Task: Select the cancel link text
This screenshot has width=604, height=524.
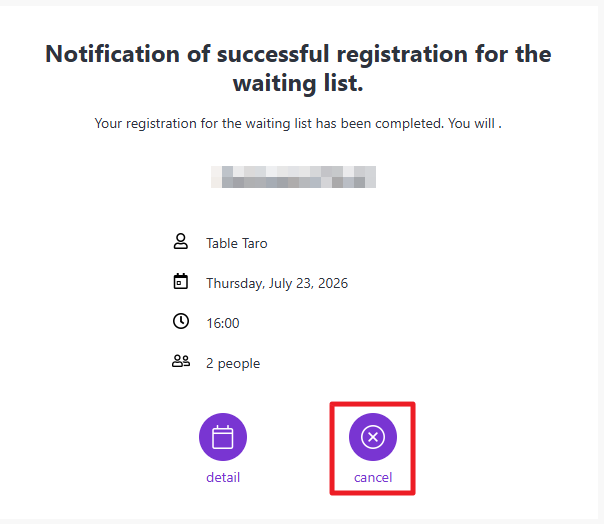Action: [373, 477]
